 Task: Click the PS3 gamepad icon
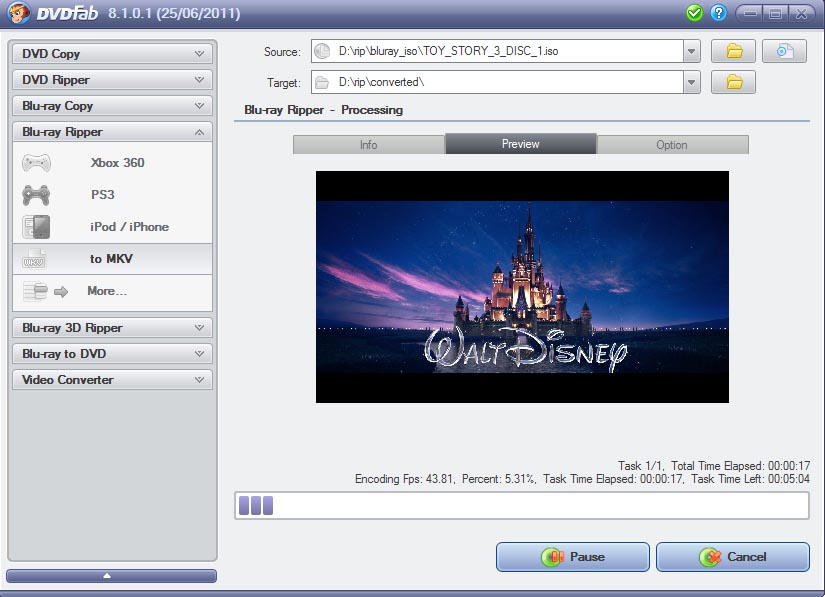pos(37,194)
